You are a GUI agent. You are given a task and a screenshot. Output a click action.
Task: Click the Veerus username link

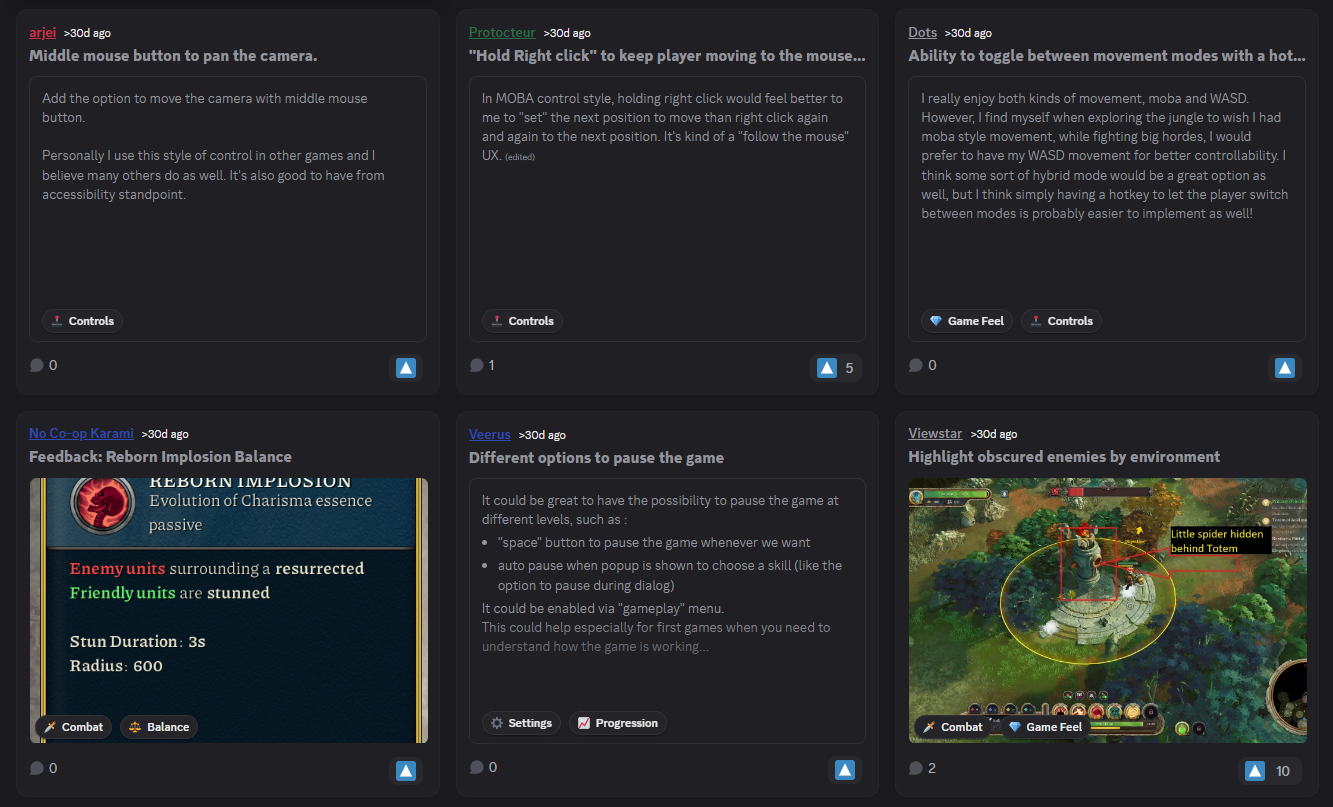(489, 435)
